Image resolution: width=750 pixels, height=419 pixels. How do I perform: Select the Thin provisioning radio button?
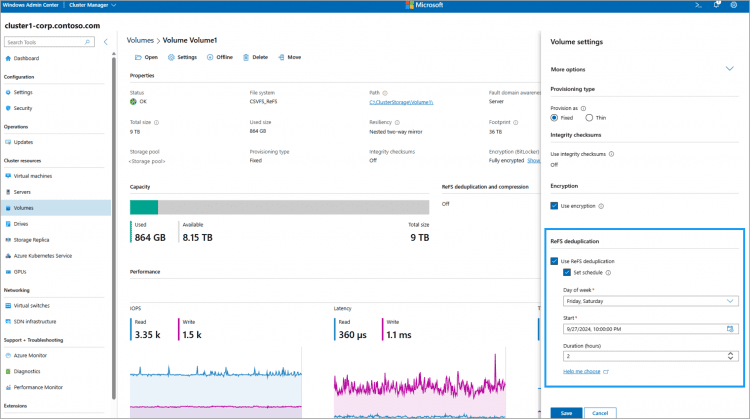[589, 118]
